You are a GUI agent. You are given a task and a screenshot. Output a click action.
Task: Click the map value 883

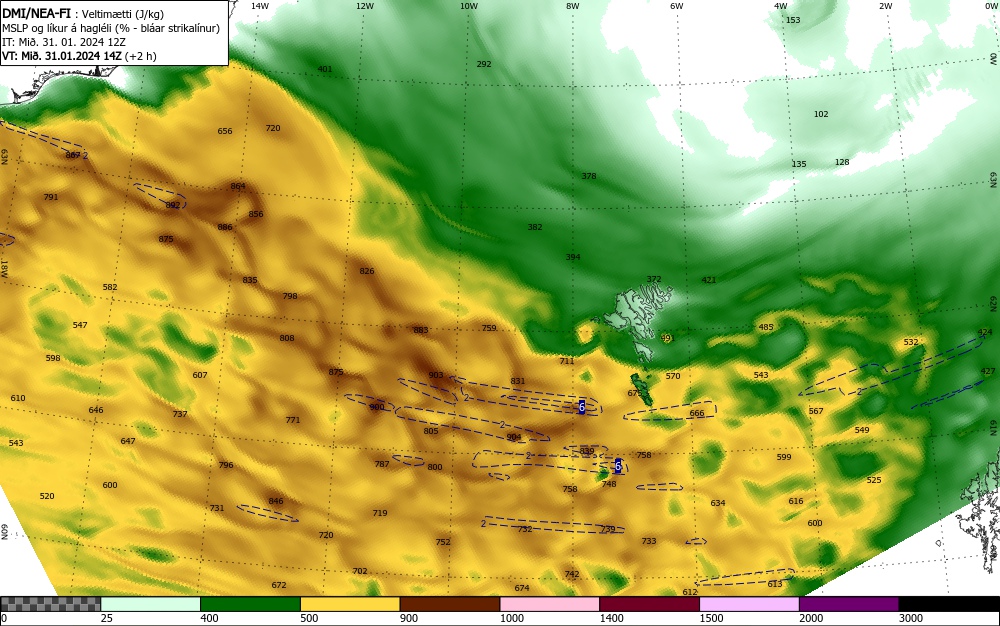420,330
